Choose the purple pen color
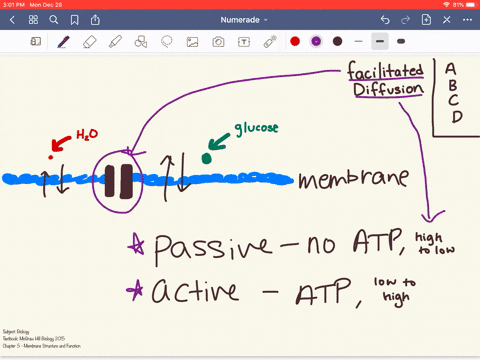The image size is (480, 360). click(x=316, y=41)
